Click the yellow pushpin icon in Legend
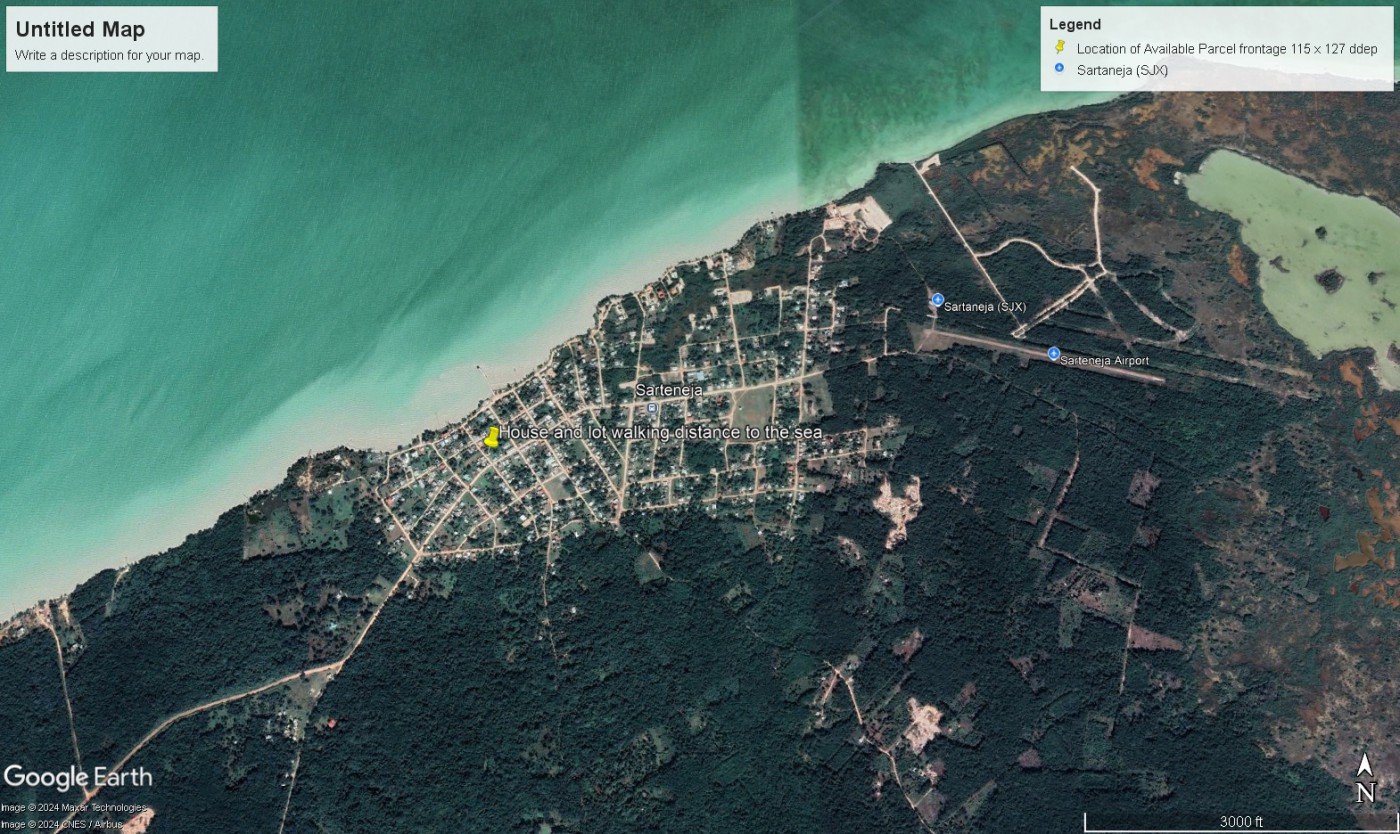The image size is (1400, 834). (x=1059, y=48)
